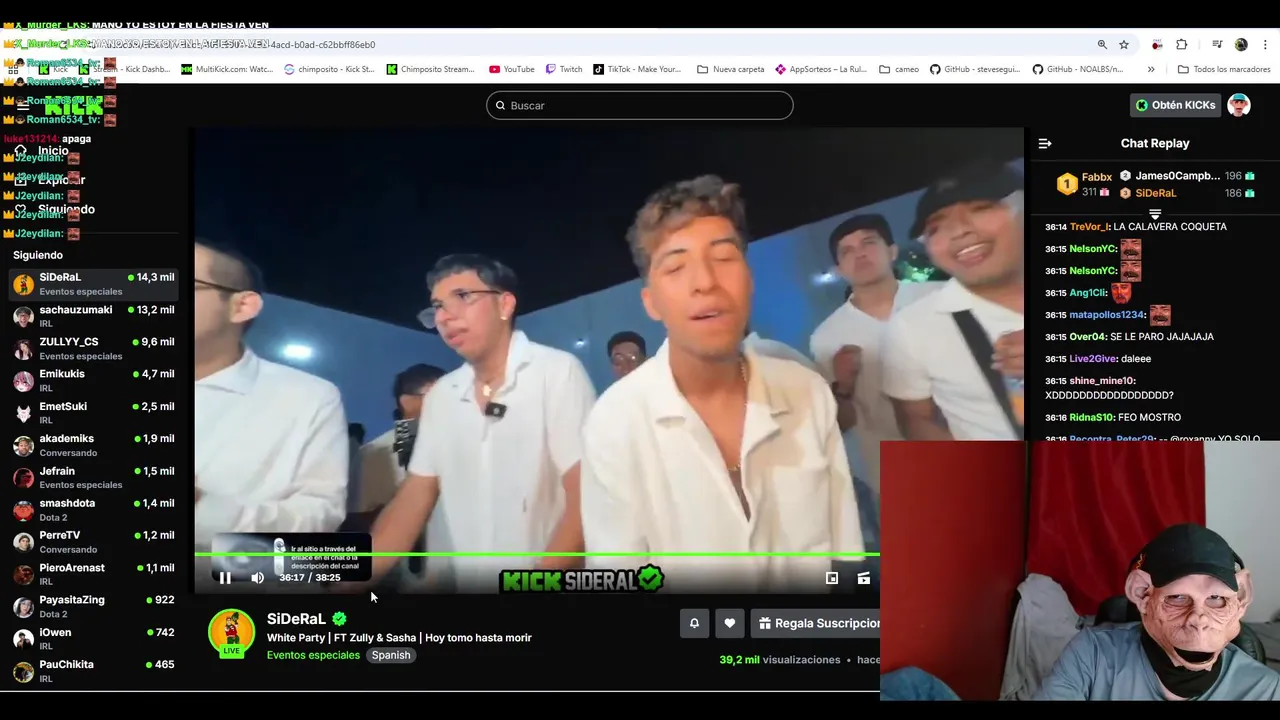
Task: Go to Inicio in sidebar
Action: pos(53,151)
